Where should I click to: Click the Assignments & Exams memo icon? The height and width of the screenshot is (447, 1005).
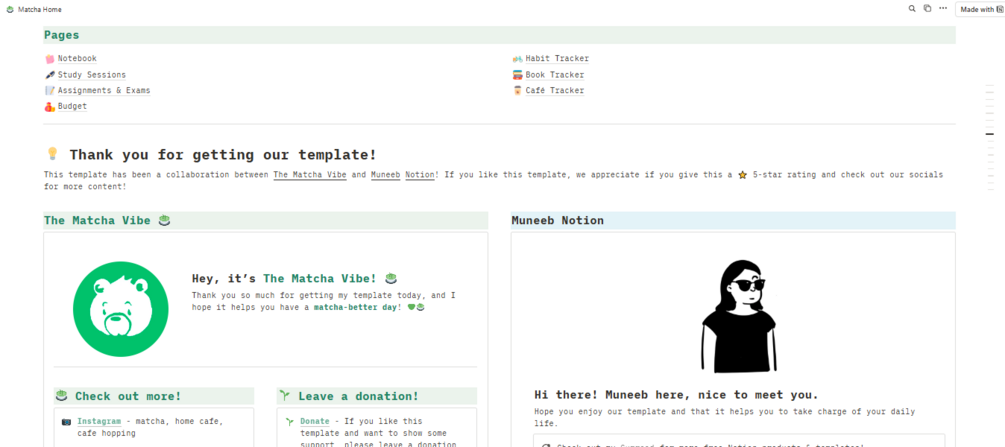tap(49, 90)
